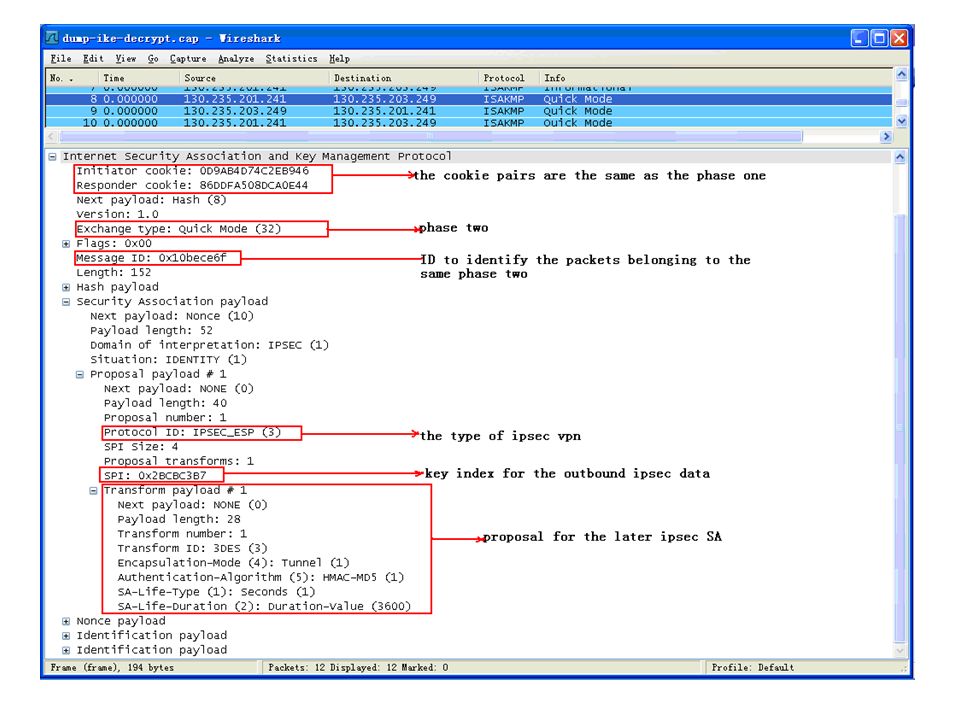Expand the Flags: 0x00 node
This screenshot has height=720, width=960.
(66, 244)
